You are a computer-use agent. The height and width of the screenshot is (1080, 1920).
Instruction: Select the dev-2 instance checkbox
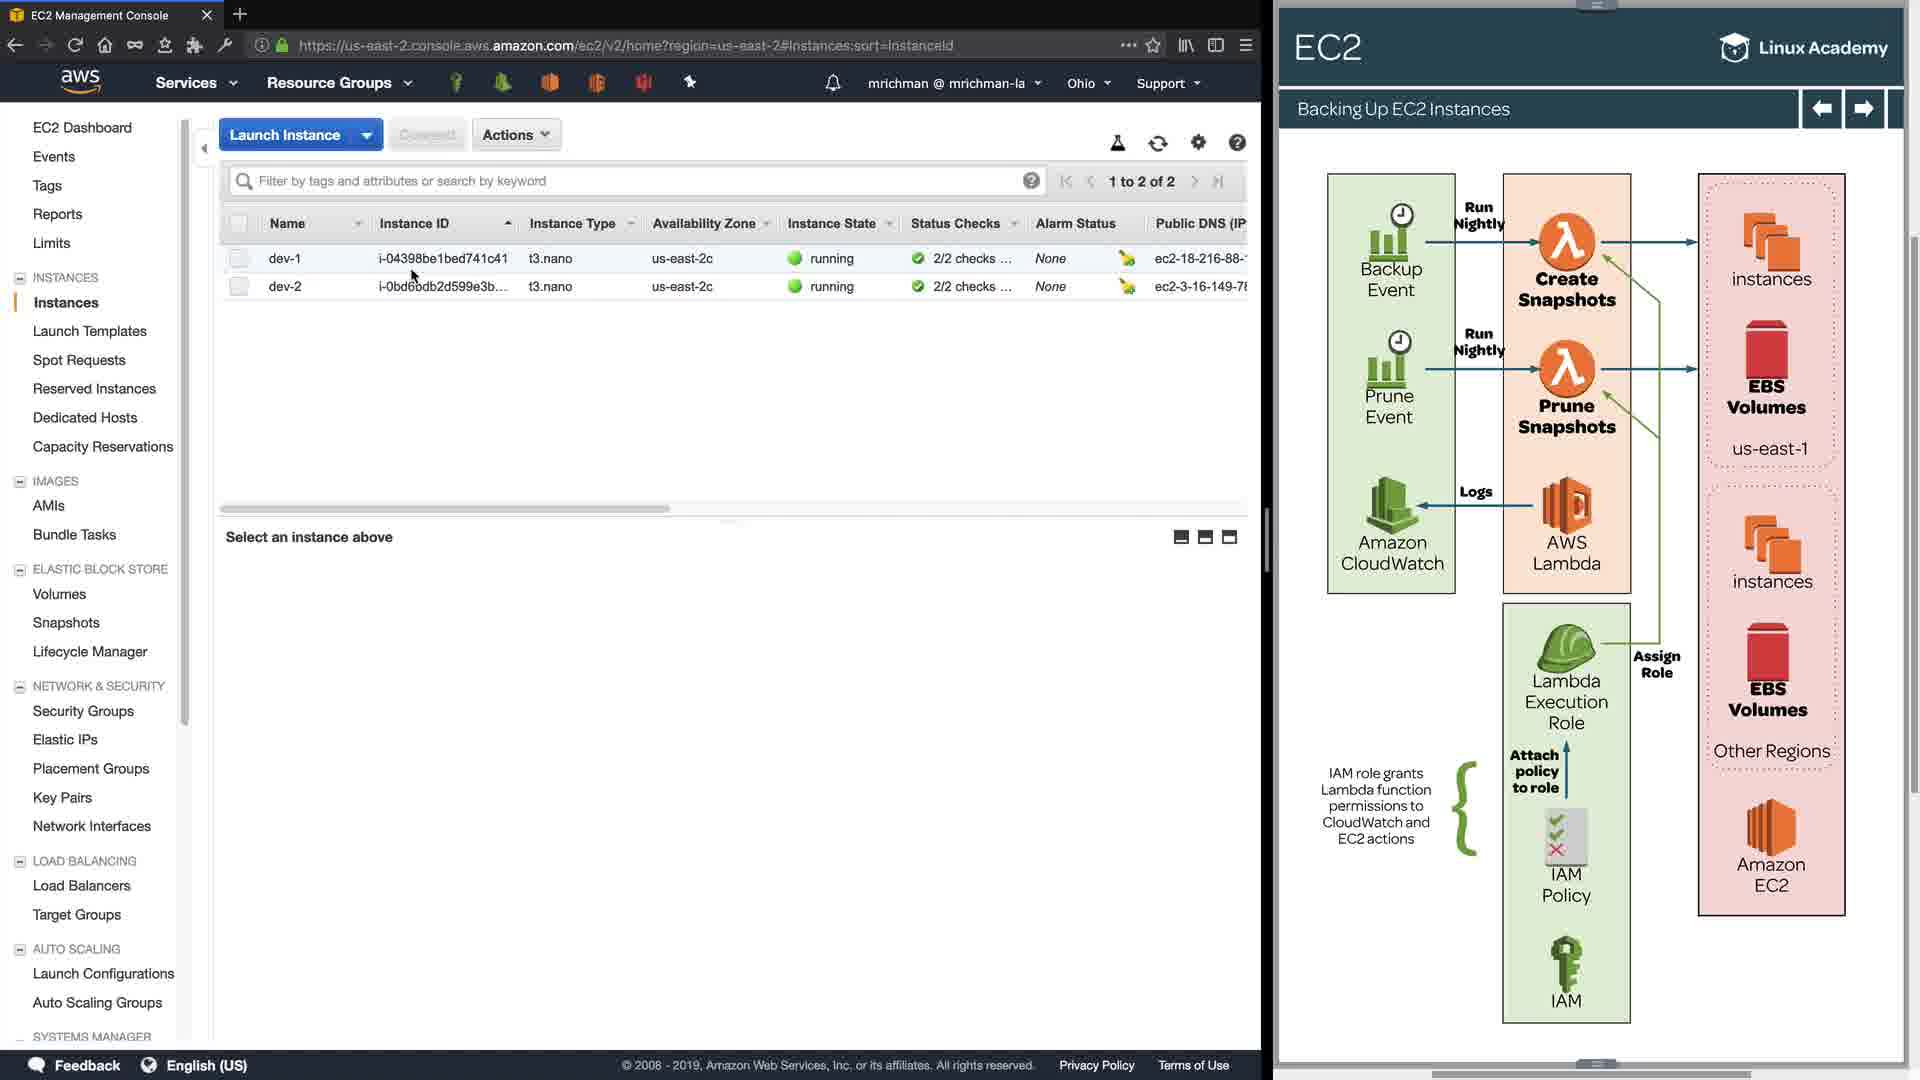[238, 286]
